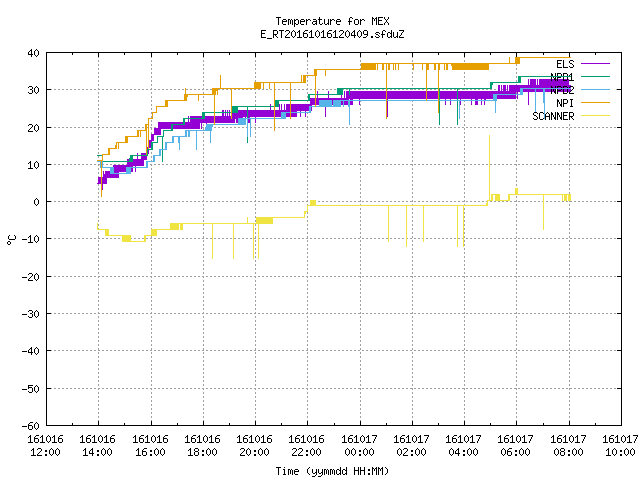Image resolution: width=640 pixels, height=480 pixels.
Task: Click the x-axis tick '161016 22:00'
Action: click(307, 446)
